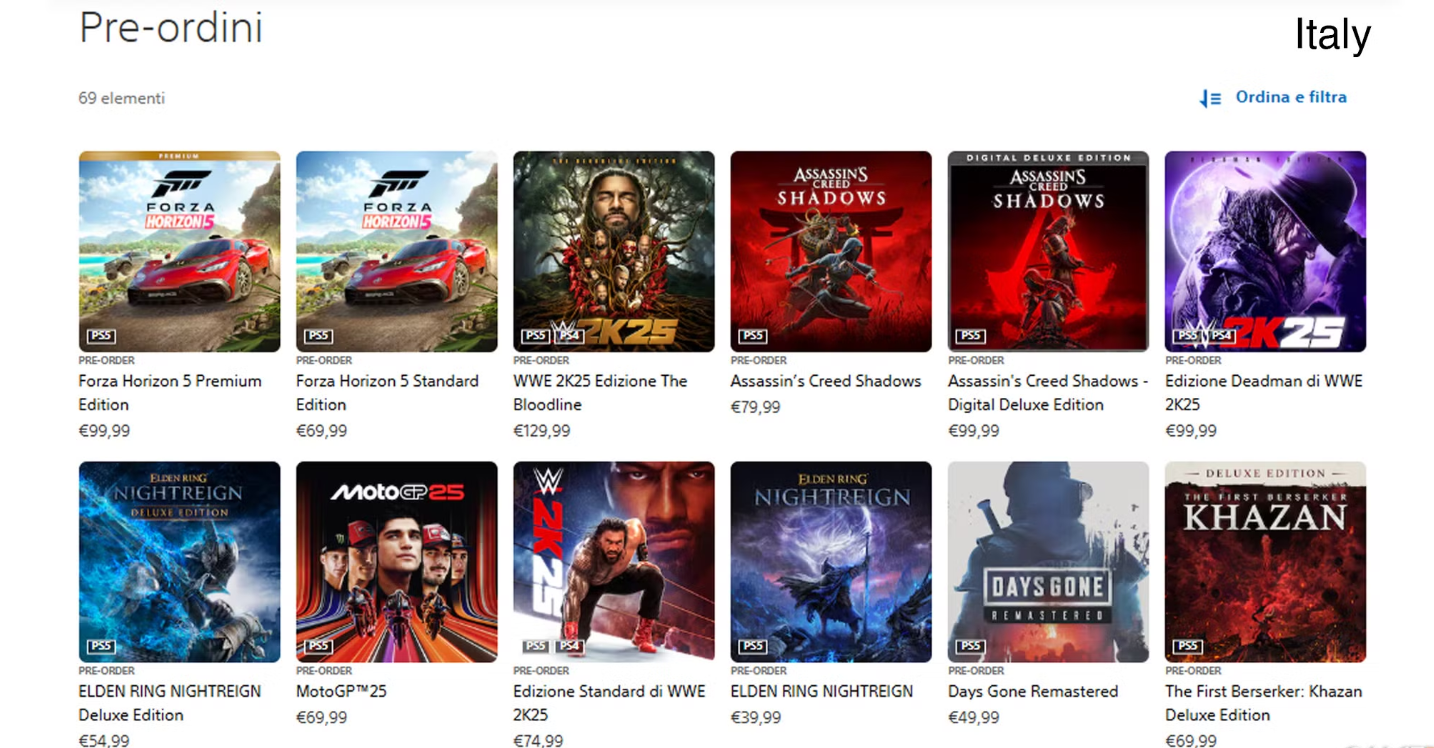Click The First Berserker Khazan Deluxe cover
This screenshot has width=1434, height=748.
tap(1265, 561)
